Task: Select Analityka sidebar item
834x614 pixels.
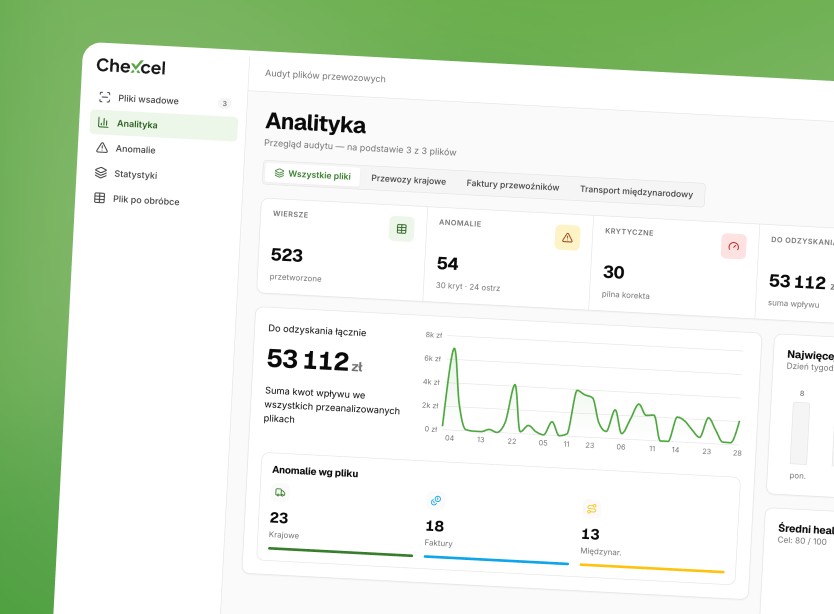Action: point(164,125)
